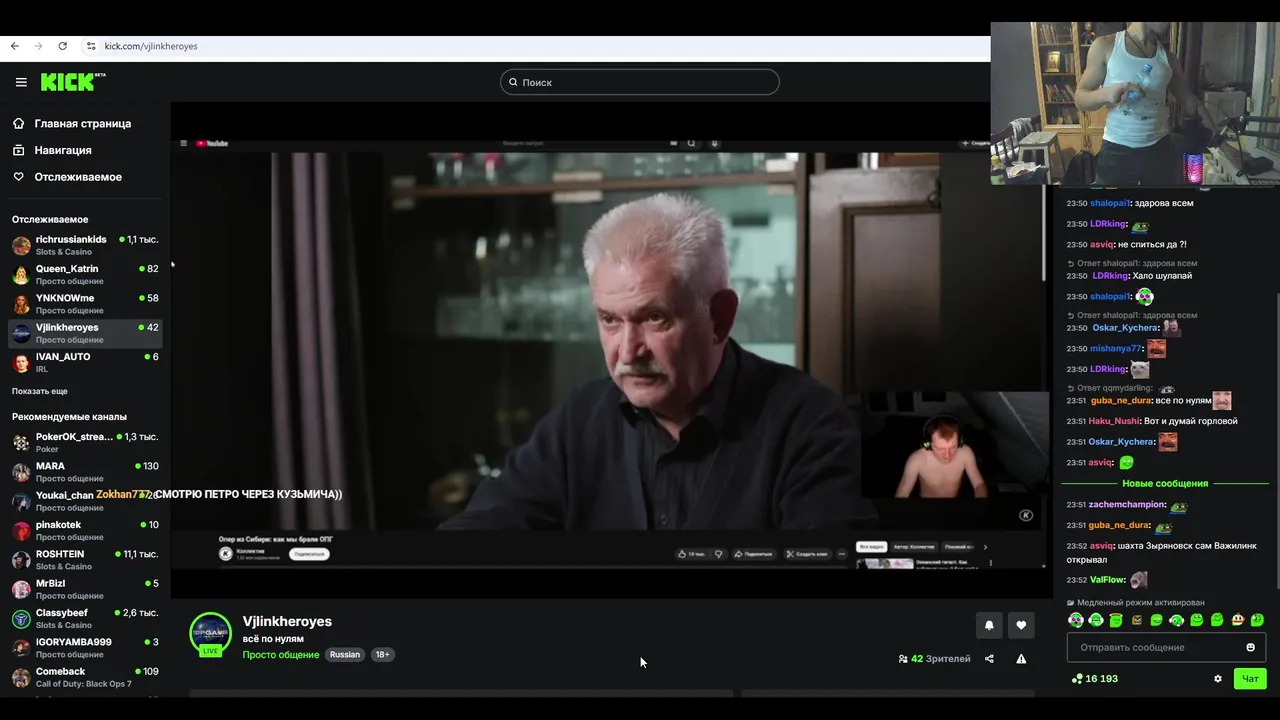The height and width of the screenshot is (720, 1280).
Task: Click username Oskar_Kychera at 23:50
Action: point(1124,328)
